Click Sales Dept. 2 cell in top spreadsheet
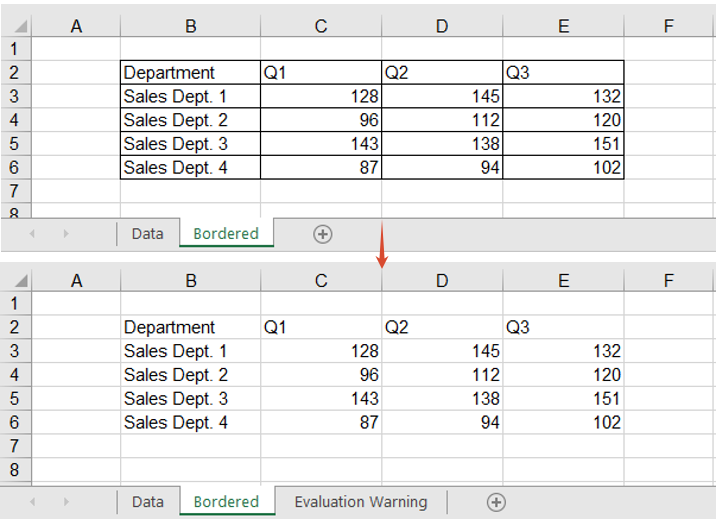 pyautogui.click(x=190, y=120)
